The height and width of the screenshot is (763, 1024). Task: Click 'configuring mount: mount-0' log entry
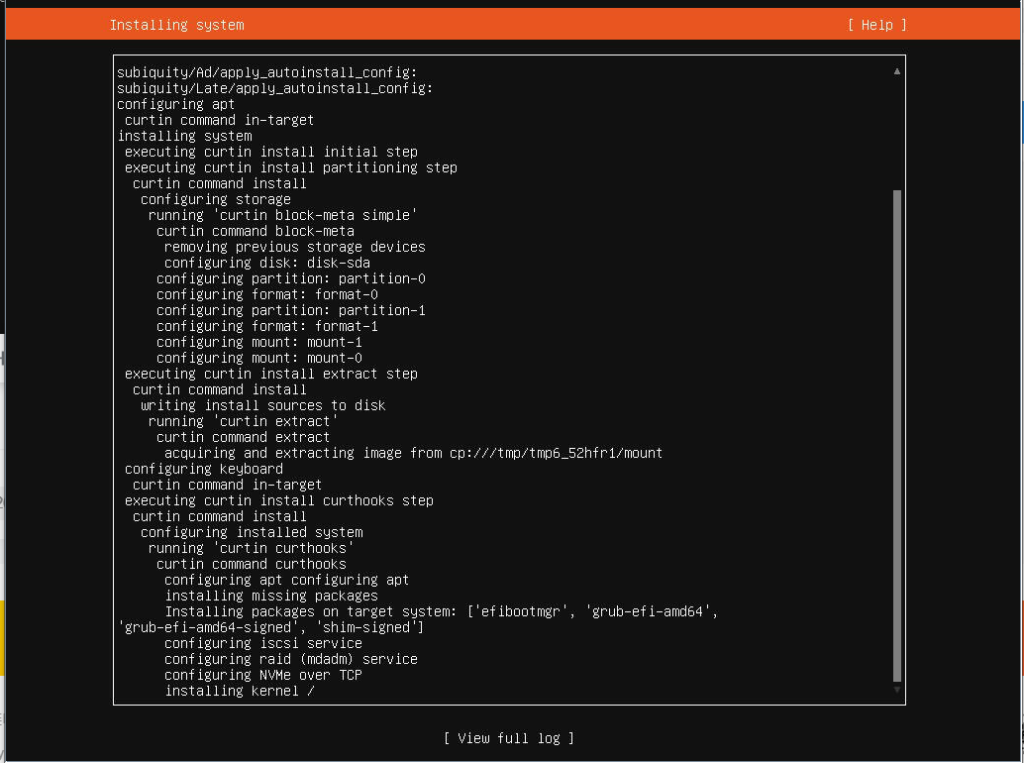[x=259, y=358]
